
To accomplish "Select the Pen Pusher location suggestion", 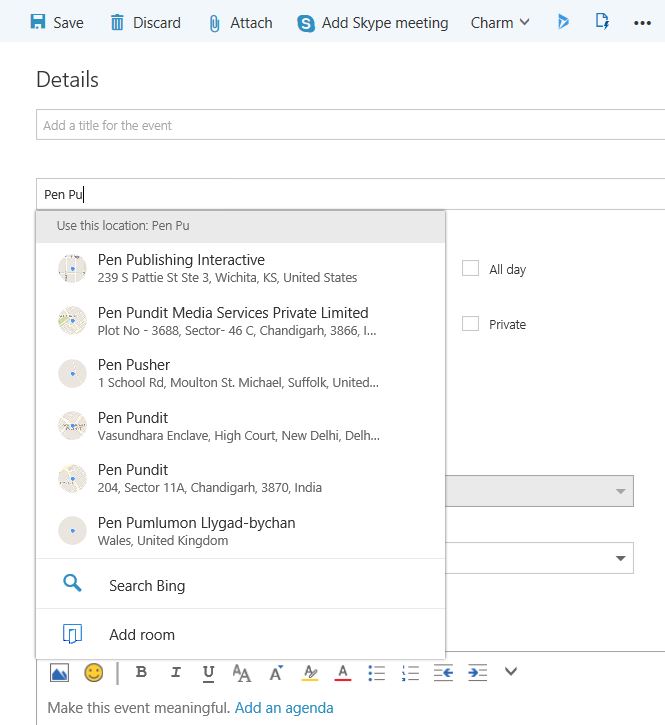I will (x=240, y=373).
